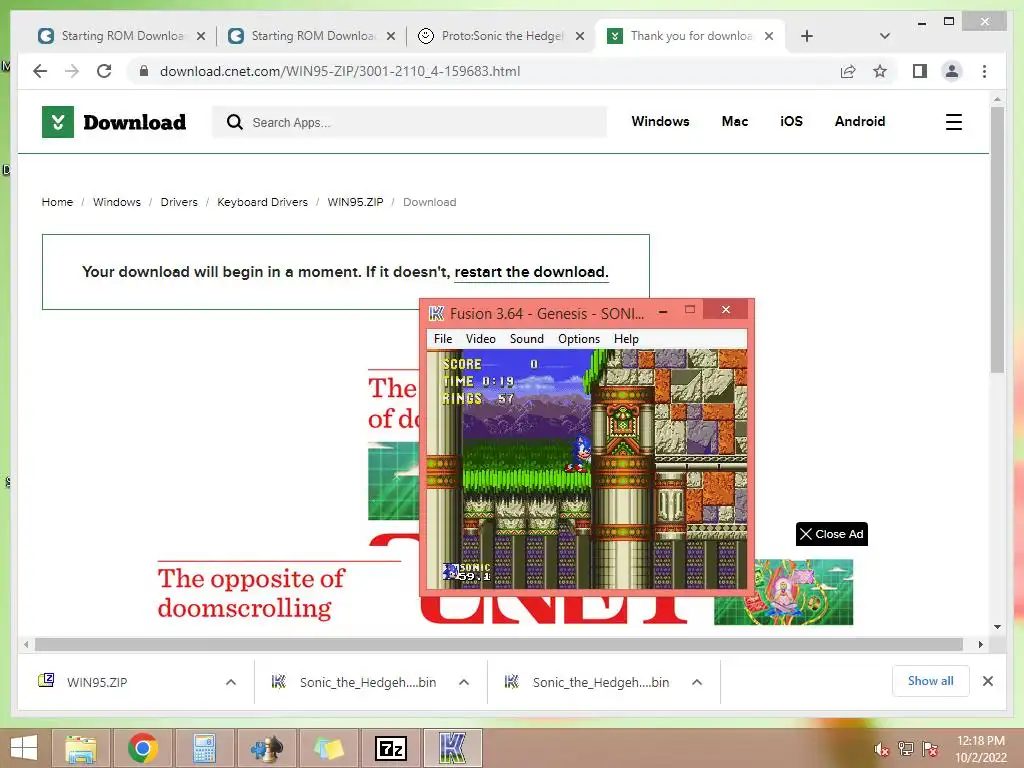Open Help menu in Fusion
Viewport: 1024px width, 768px height.
pos(626,339)
